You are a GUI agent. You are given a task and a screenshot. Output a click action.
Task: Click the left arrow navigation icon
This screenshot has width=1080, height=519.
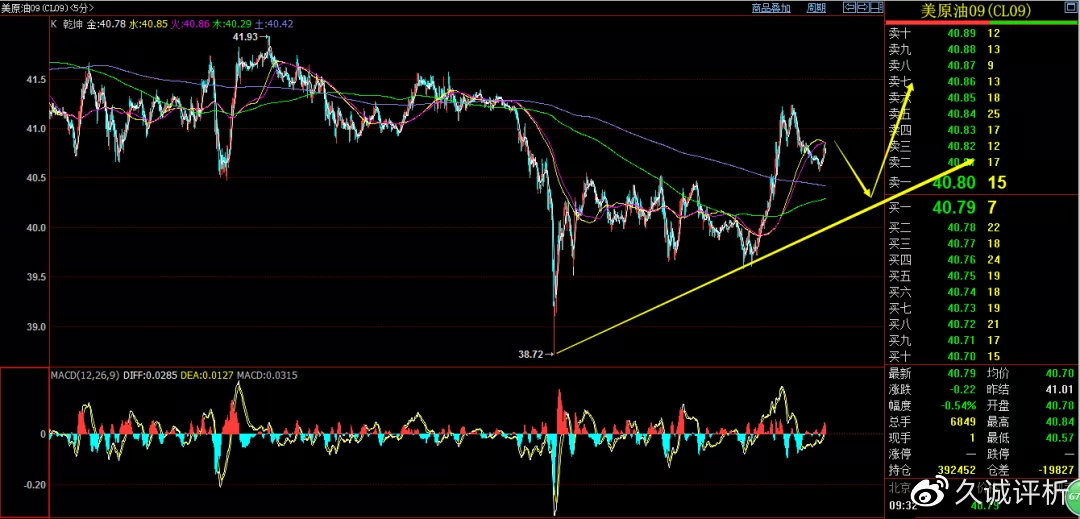point(849,8)
